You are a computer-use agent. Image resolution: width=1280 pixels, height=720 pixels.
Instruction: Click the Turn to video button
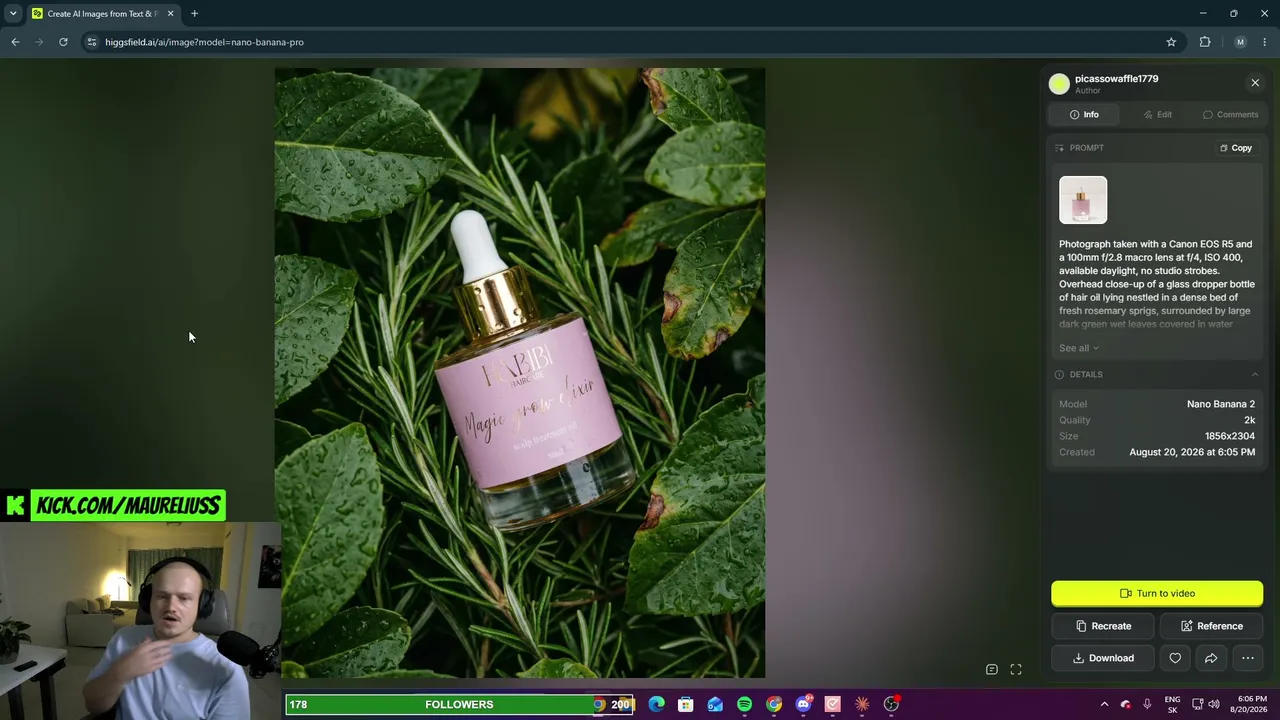(1157, 594)
